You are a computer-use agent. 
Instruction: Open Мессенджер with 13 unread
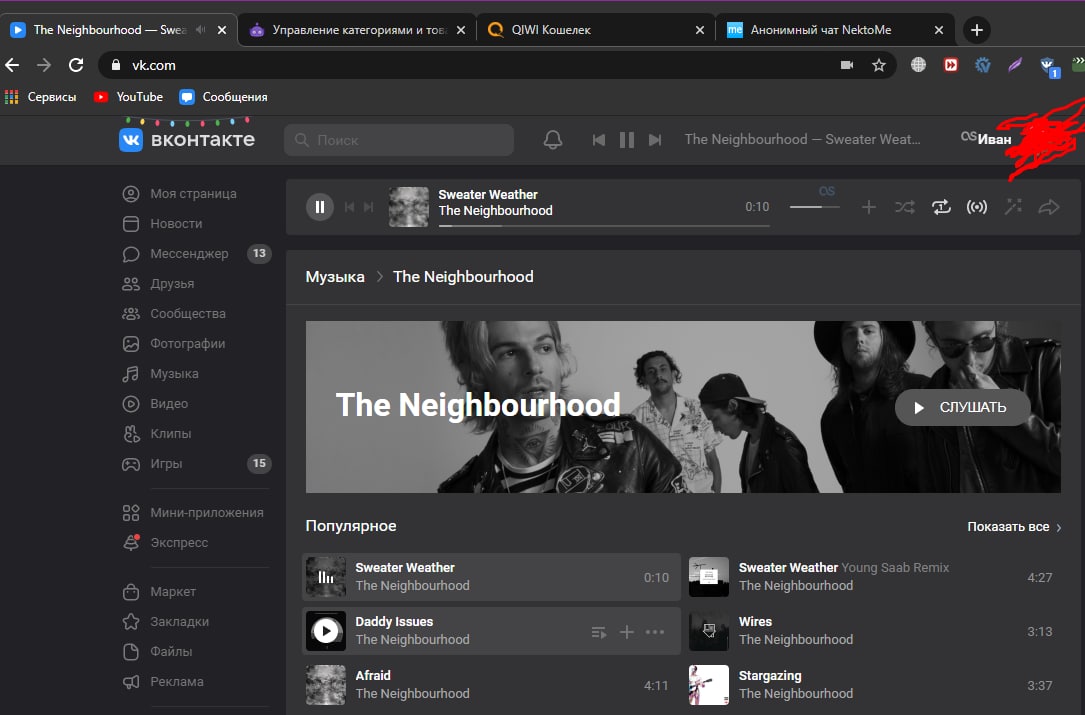pos(197,253)
